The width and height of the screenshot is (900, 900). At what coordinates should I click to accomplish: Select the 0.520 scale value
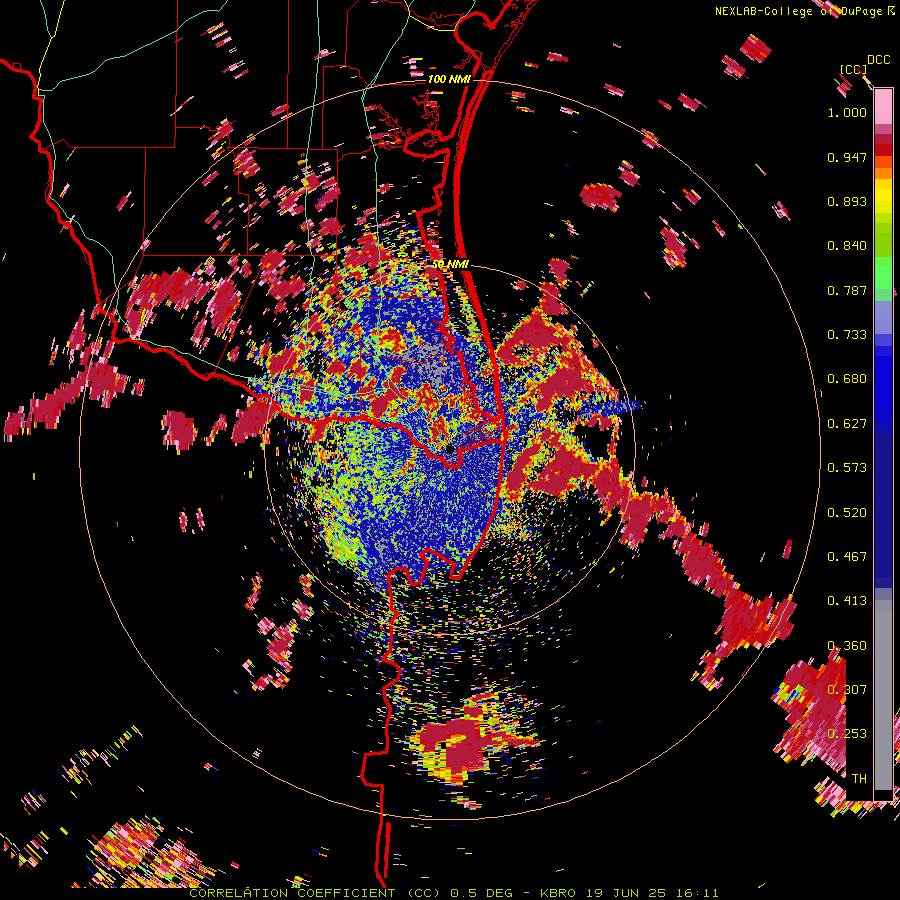click(847, 513)
